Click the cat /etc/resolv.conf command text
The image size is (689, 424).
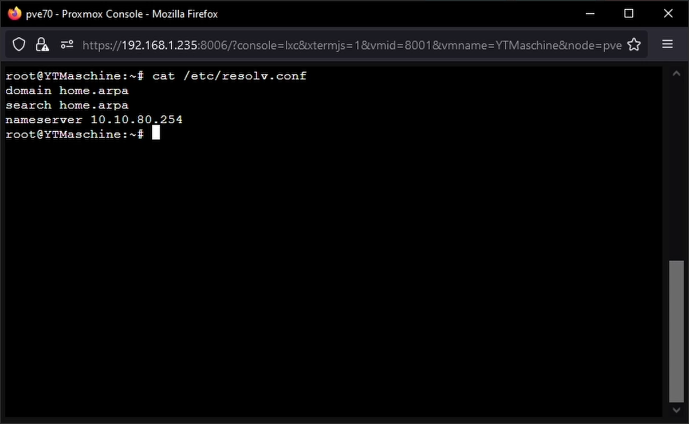point(229,76)
